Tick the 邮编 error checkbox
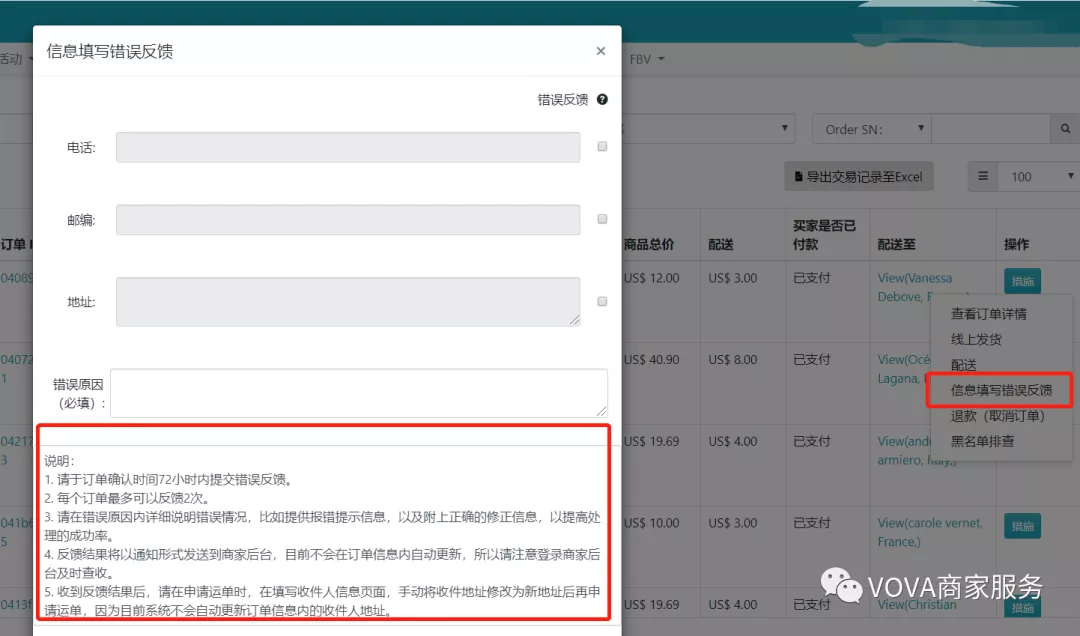Image resolution: width=1080 pixels, height=636 pixels. 602,219
